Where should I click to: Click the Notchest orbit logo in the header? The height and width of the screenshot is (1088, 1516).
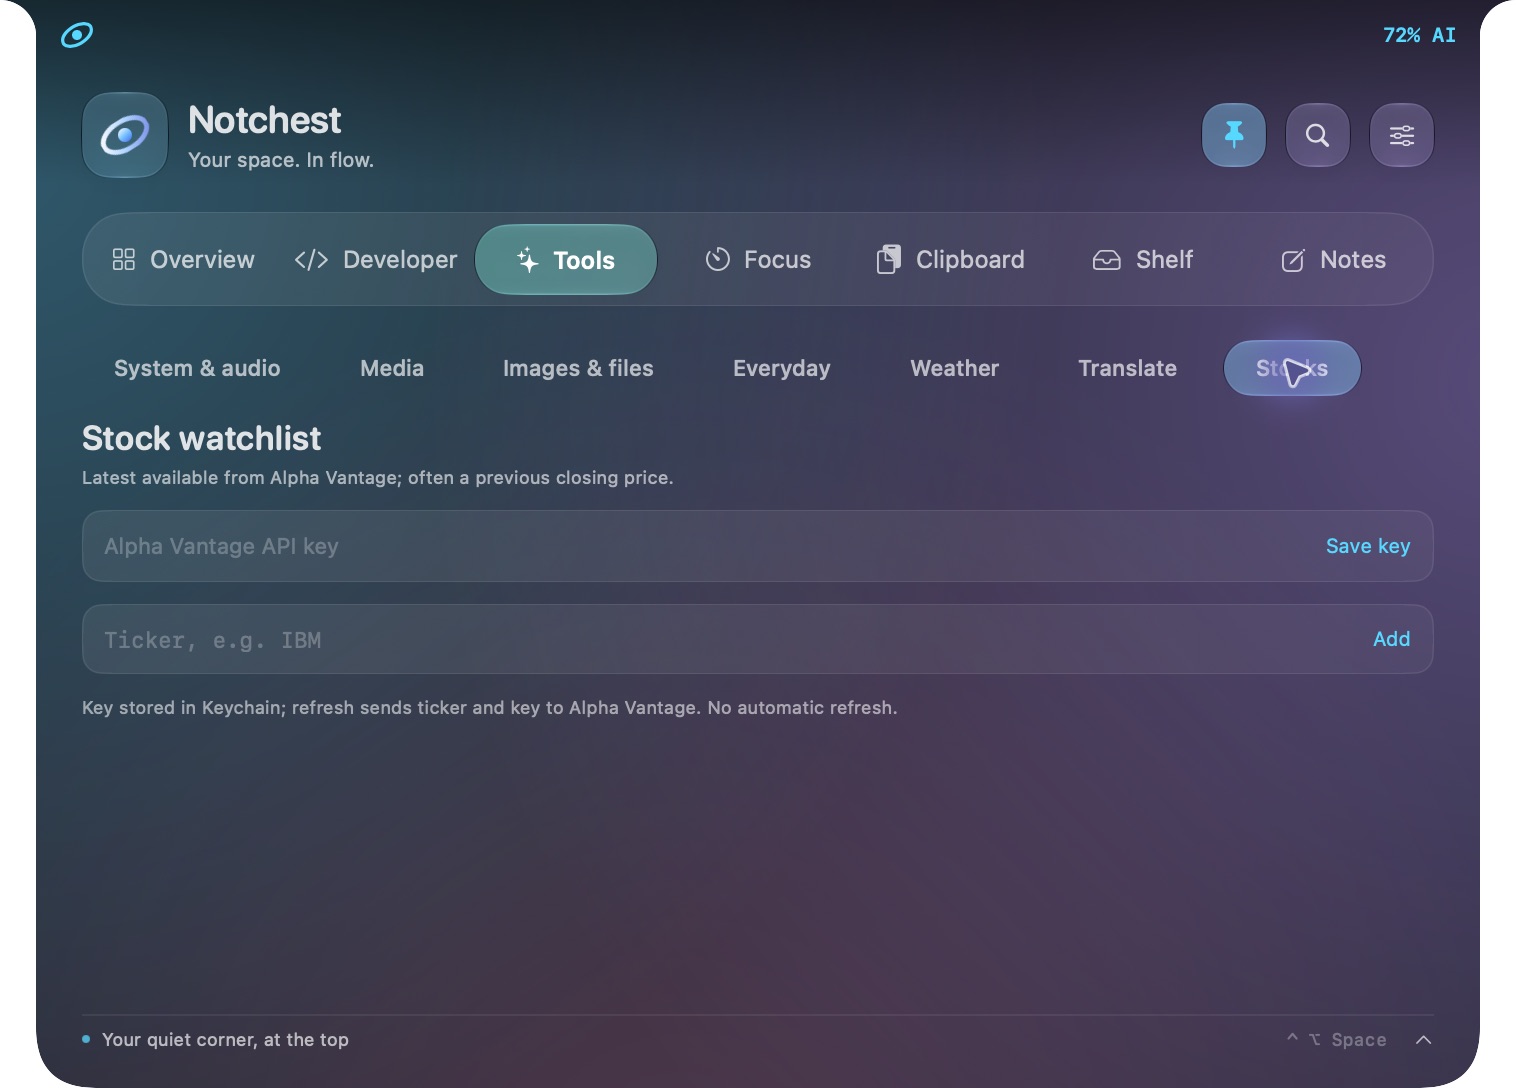click(x=125, y=135)
